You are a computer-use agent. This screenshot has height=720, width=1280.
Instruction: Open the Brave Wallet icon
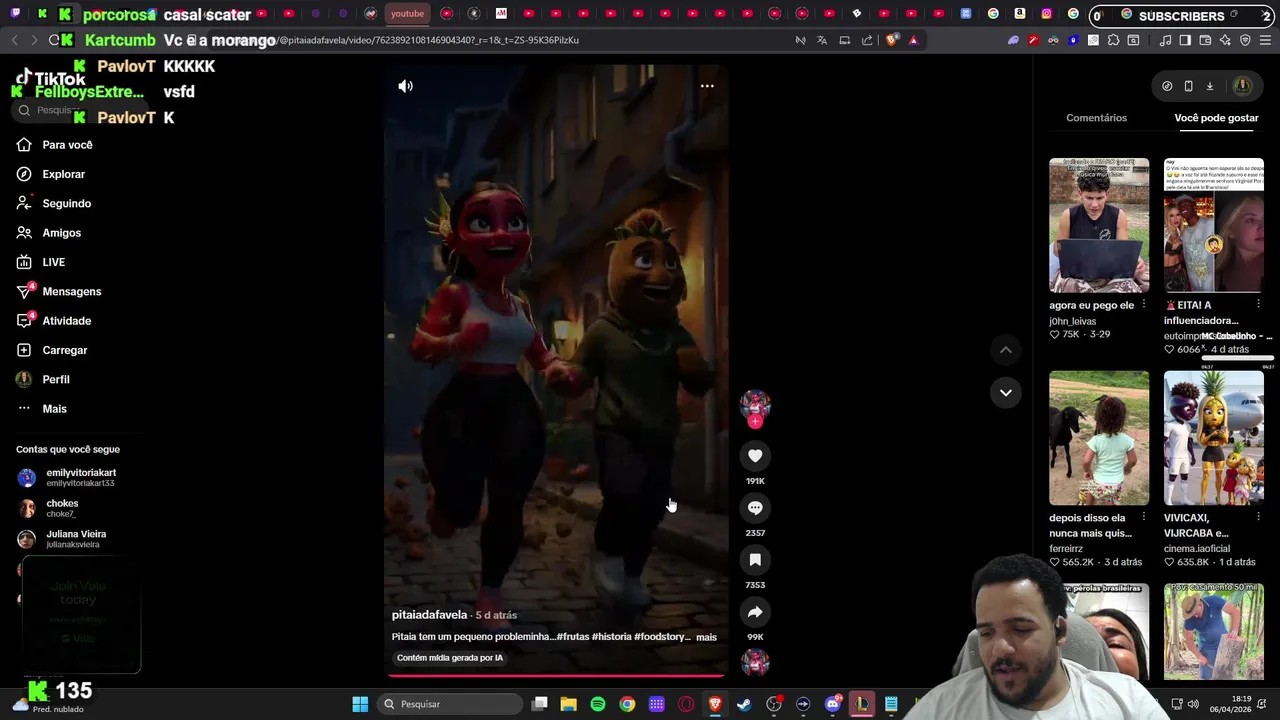(1205, 40)
